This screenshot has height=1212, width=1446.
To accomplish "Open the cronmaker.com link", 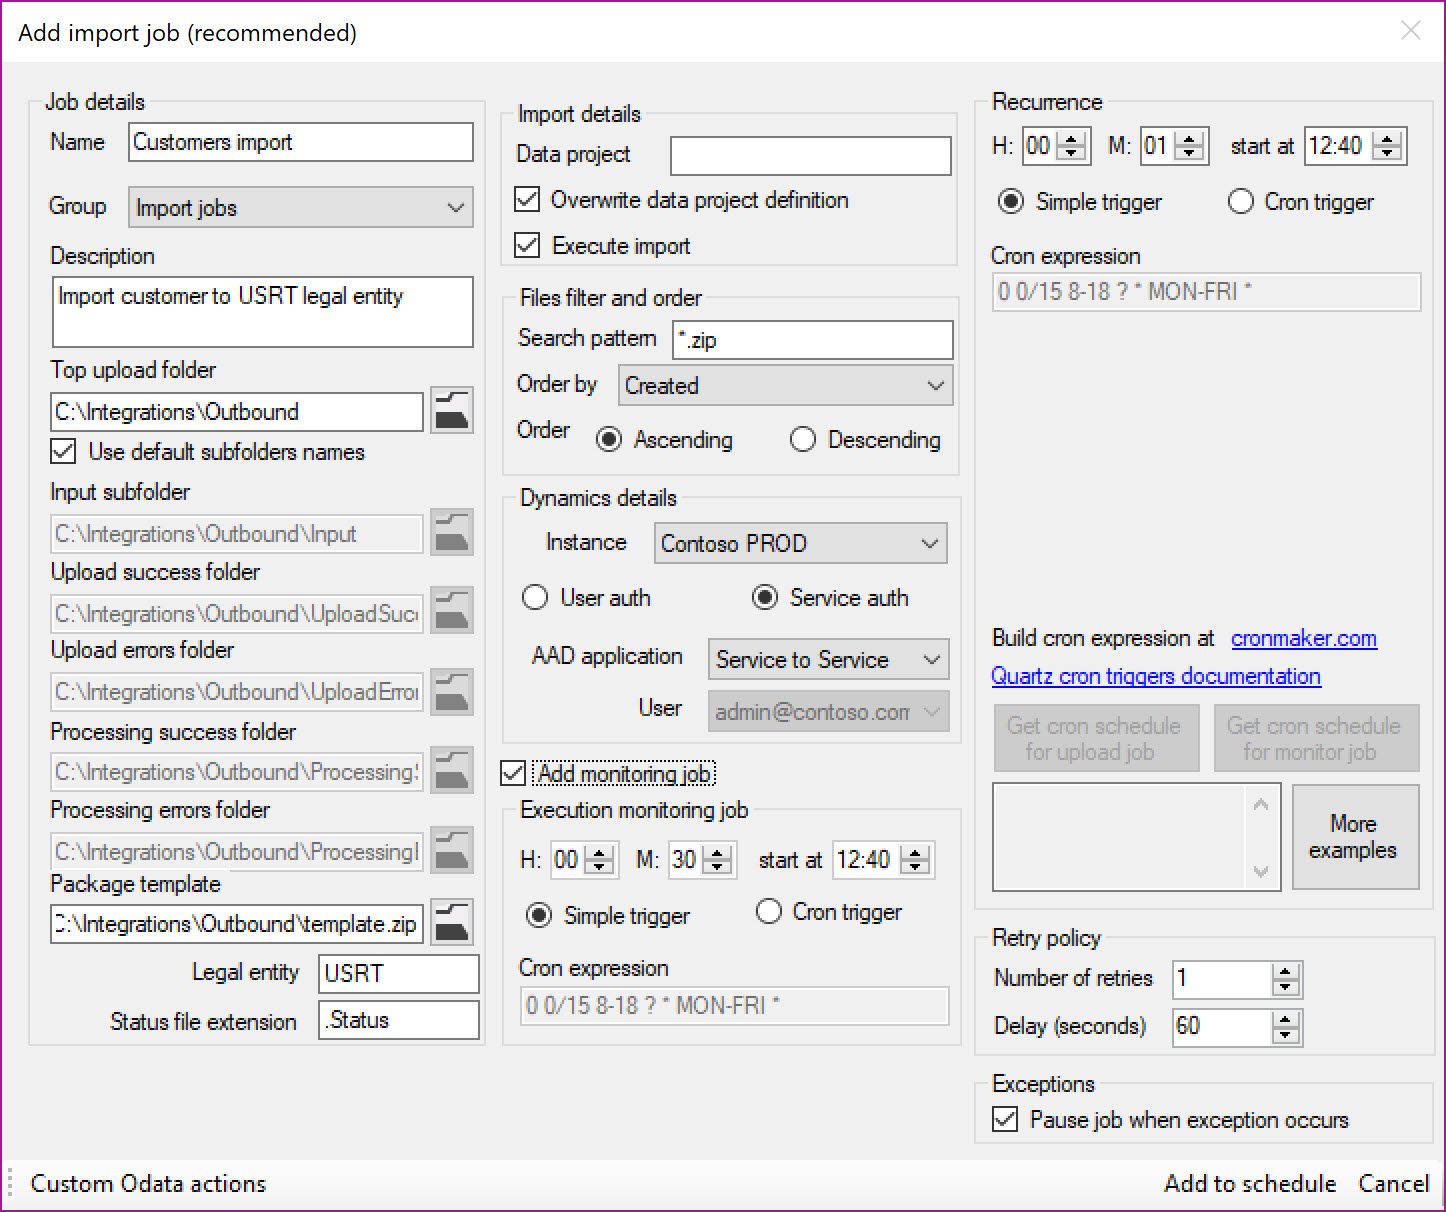I will pos(1303,639).
